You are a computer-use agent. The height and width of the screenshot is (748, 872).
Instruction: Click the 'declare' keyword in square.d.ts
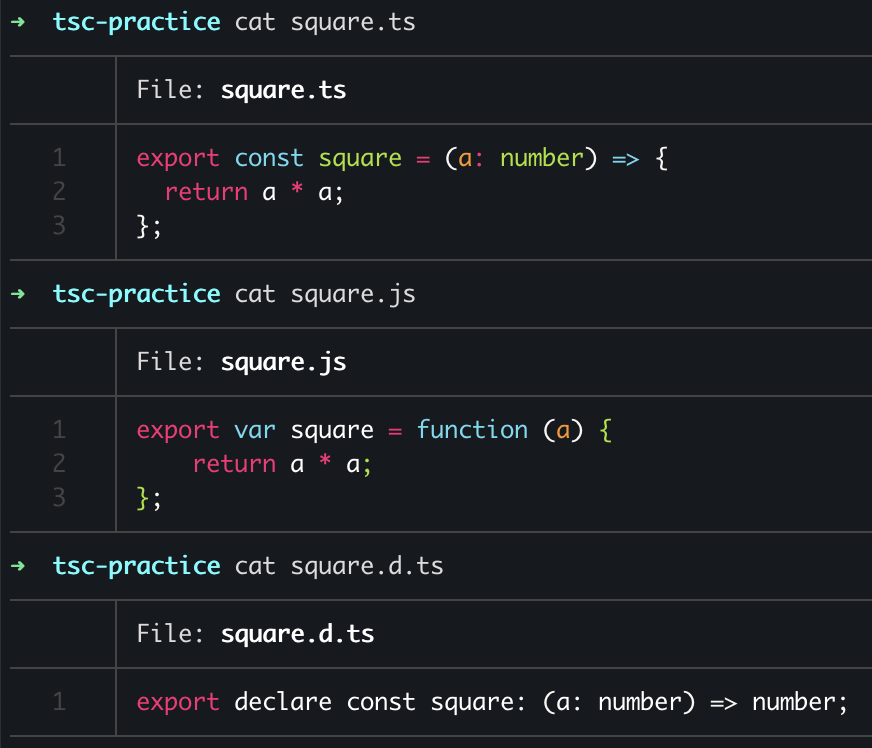coord(283,702)
